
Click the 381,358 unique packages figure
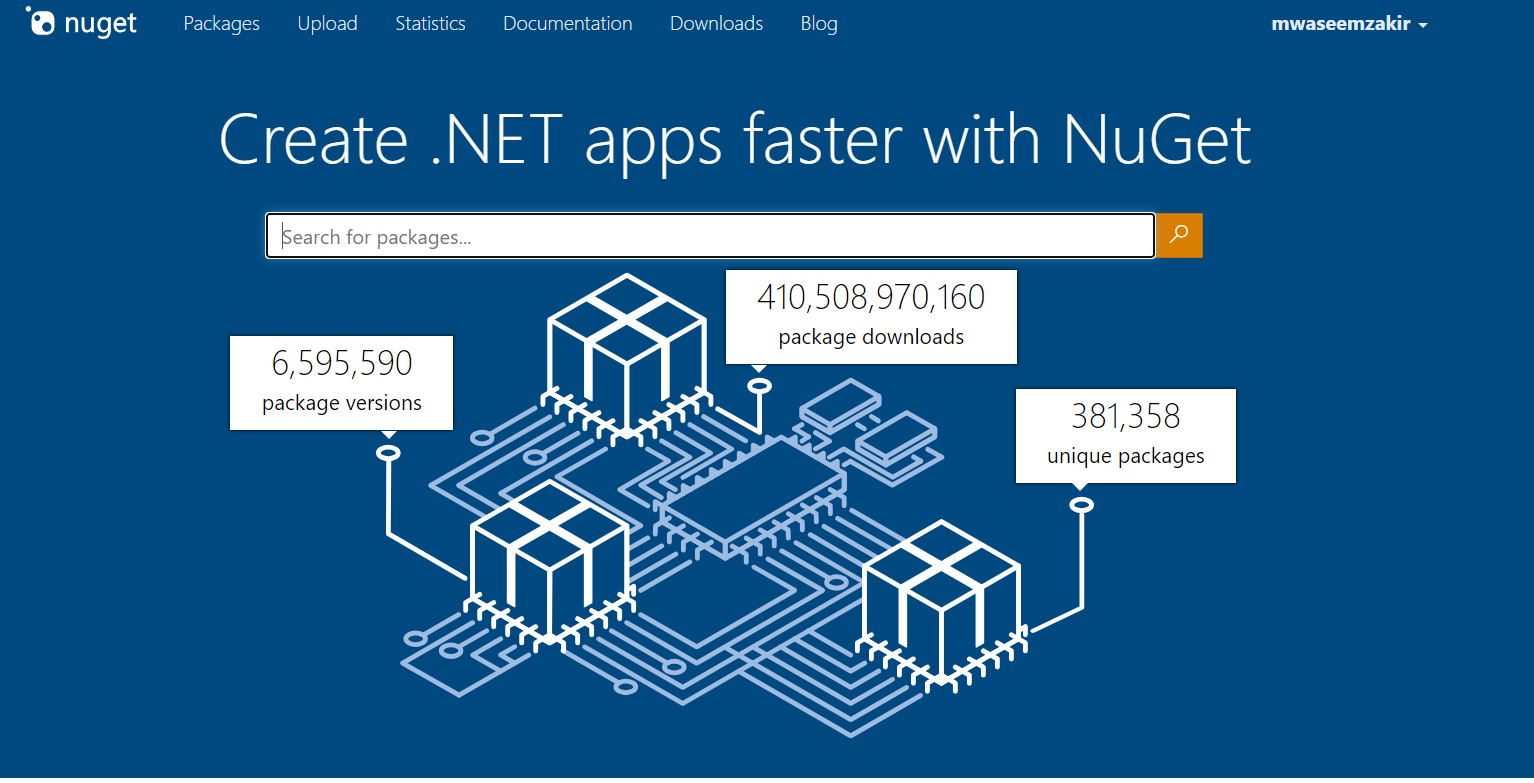1126,415
